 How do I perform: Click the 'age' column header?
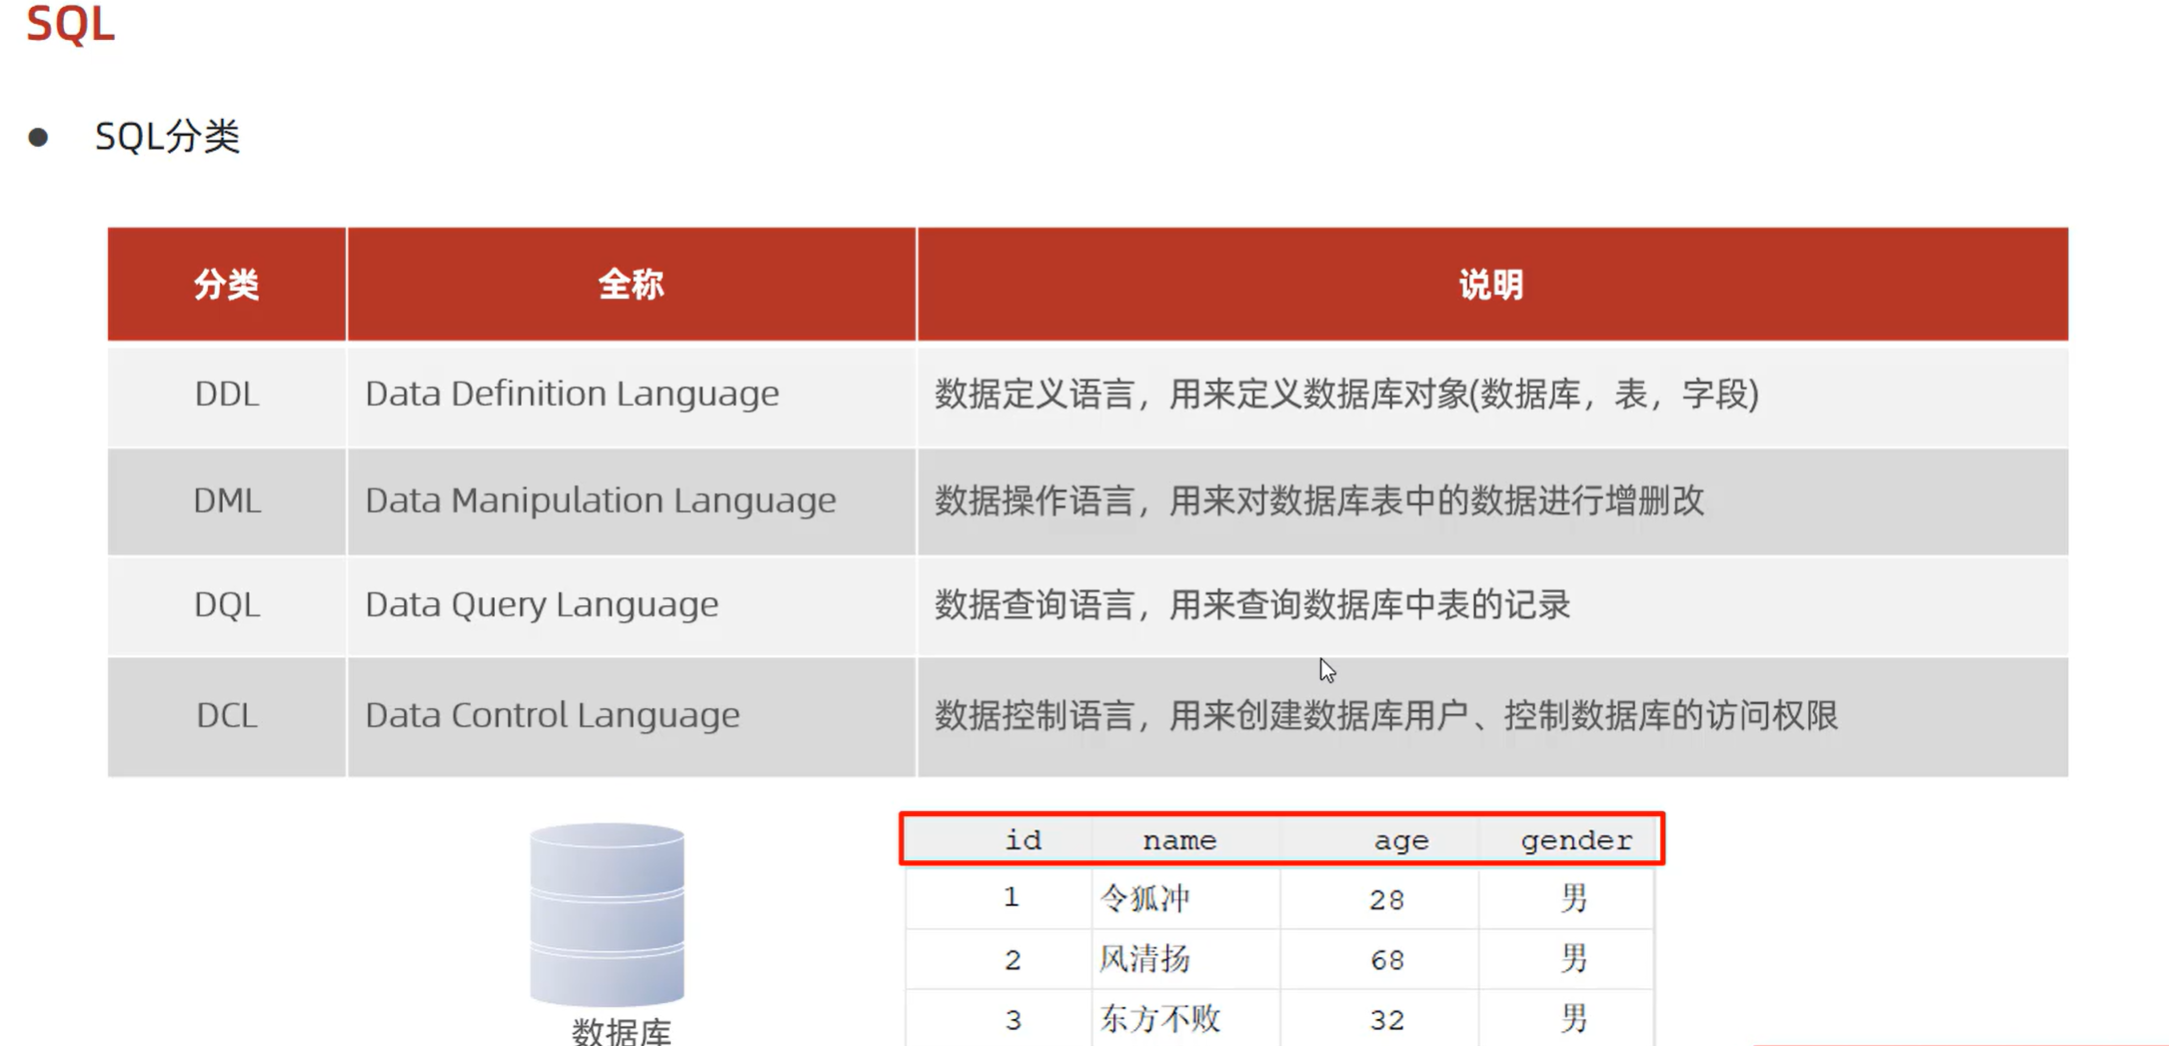pyautogui.click(x=1401, y=841)
